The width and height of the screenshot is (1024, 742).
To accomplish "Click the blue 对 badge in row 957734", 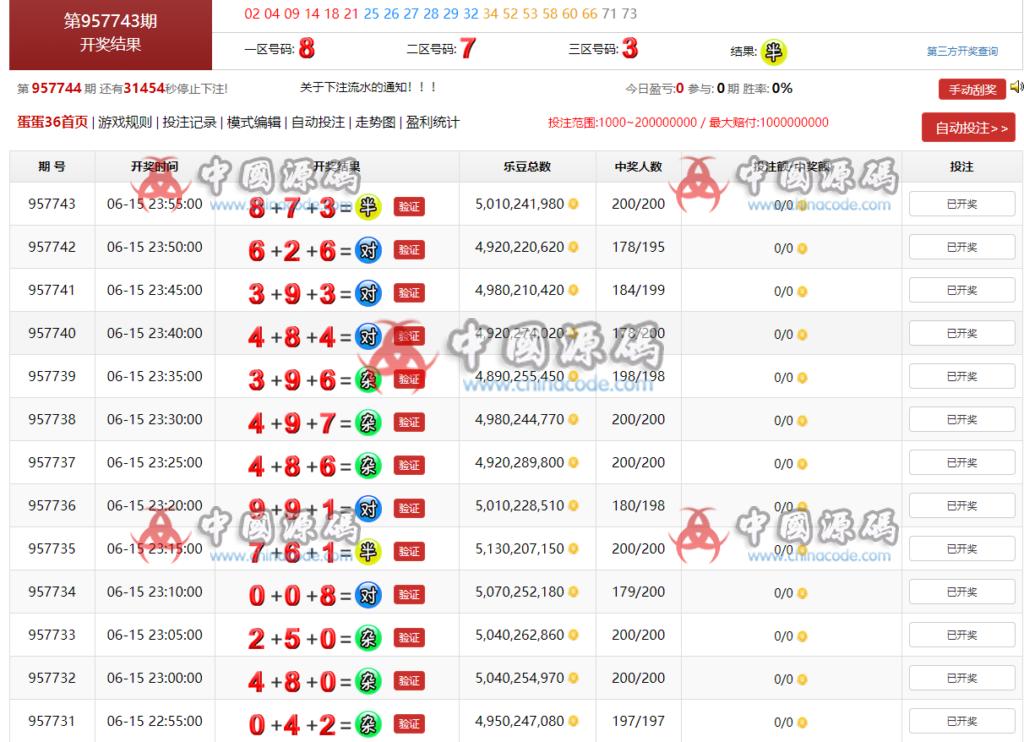I will click(368, 594).
